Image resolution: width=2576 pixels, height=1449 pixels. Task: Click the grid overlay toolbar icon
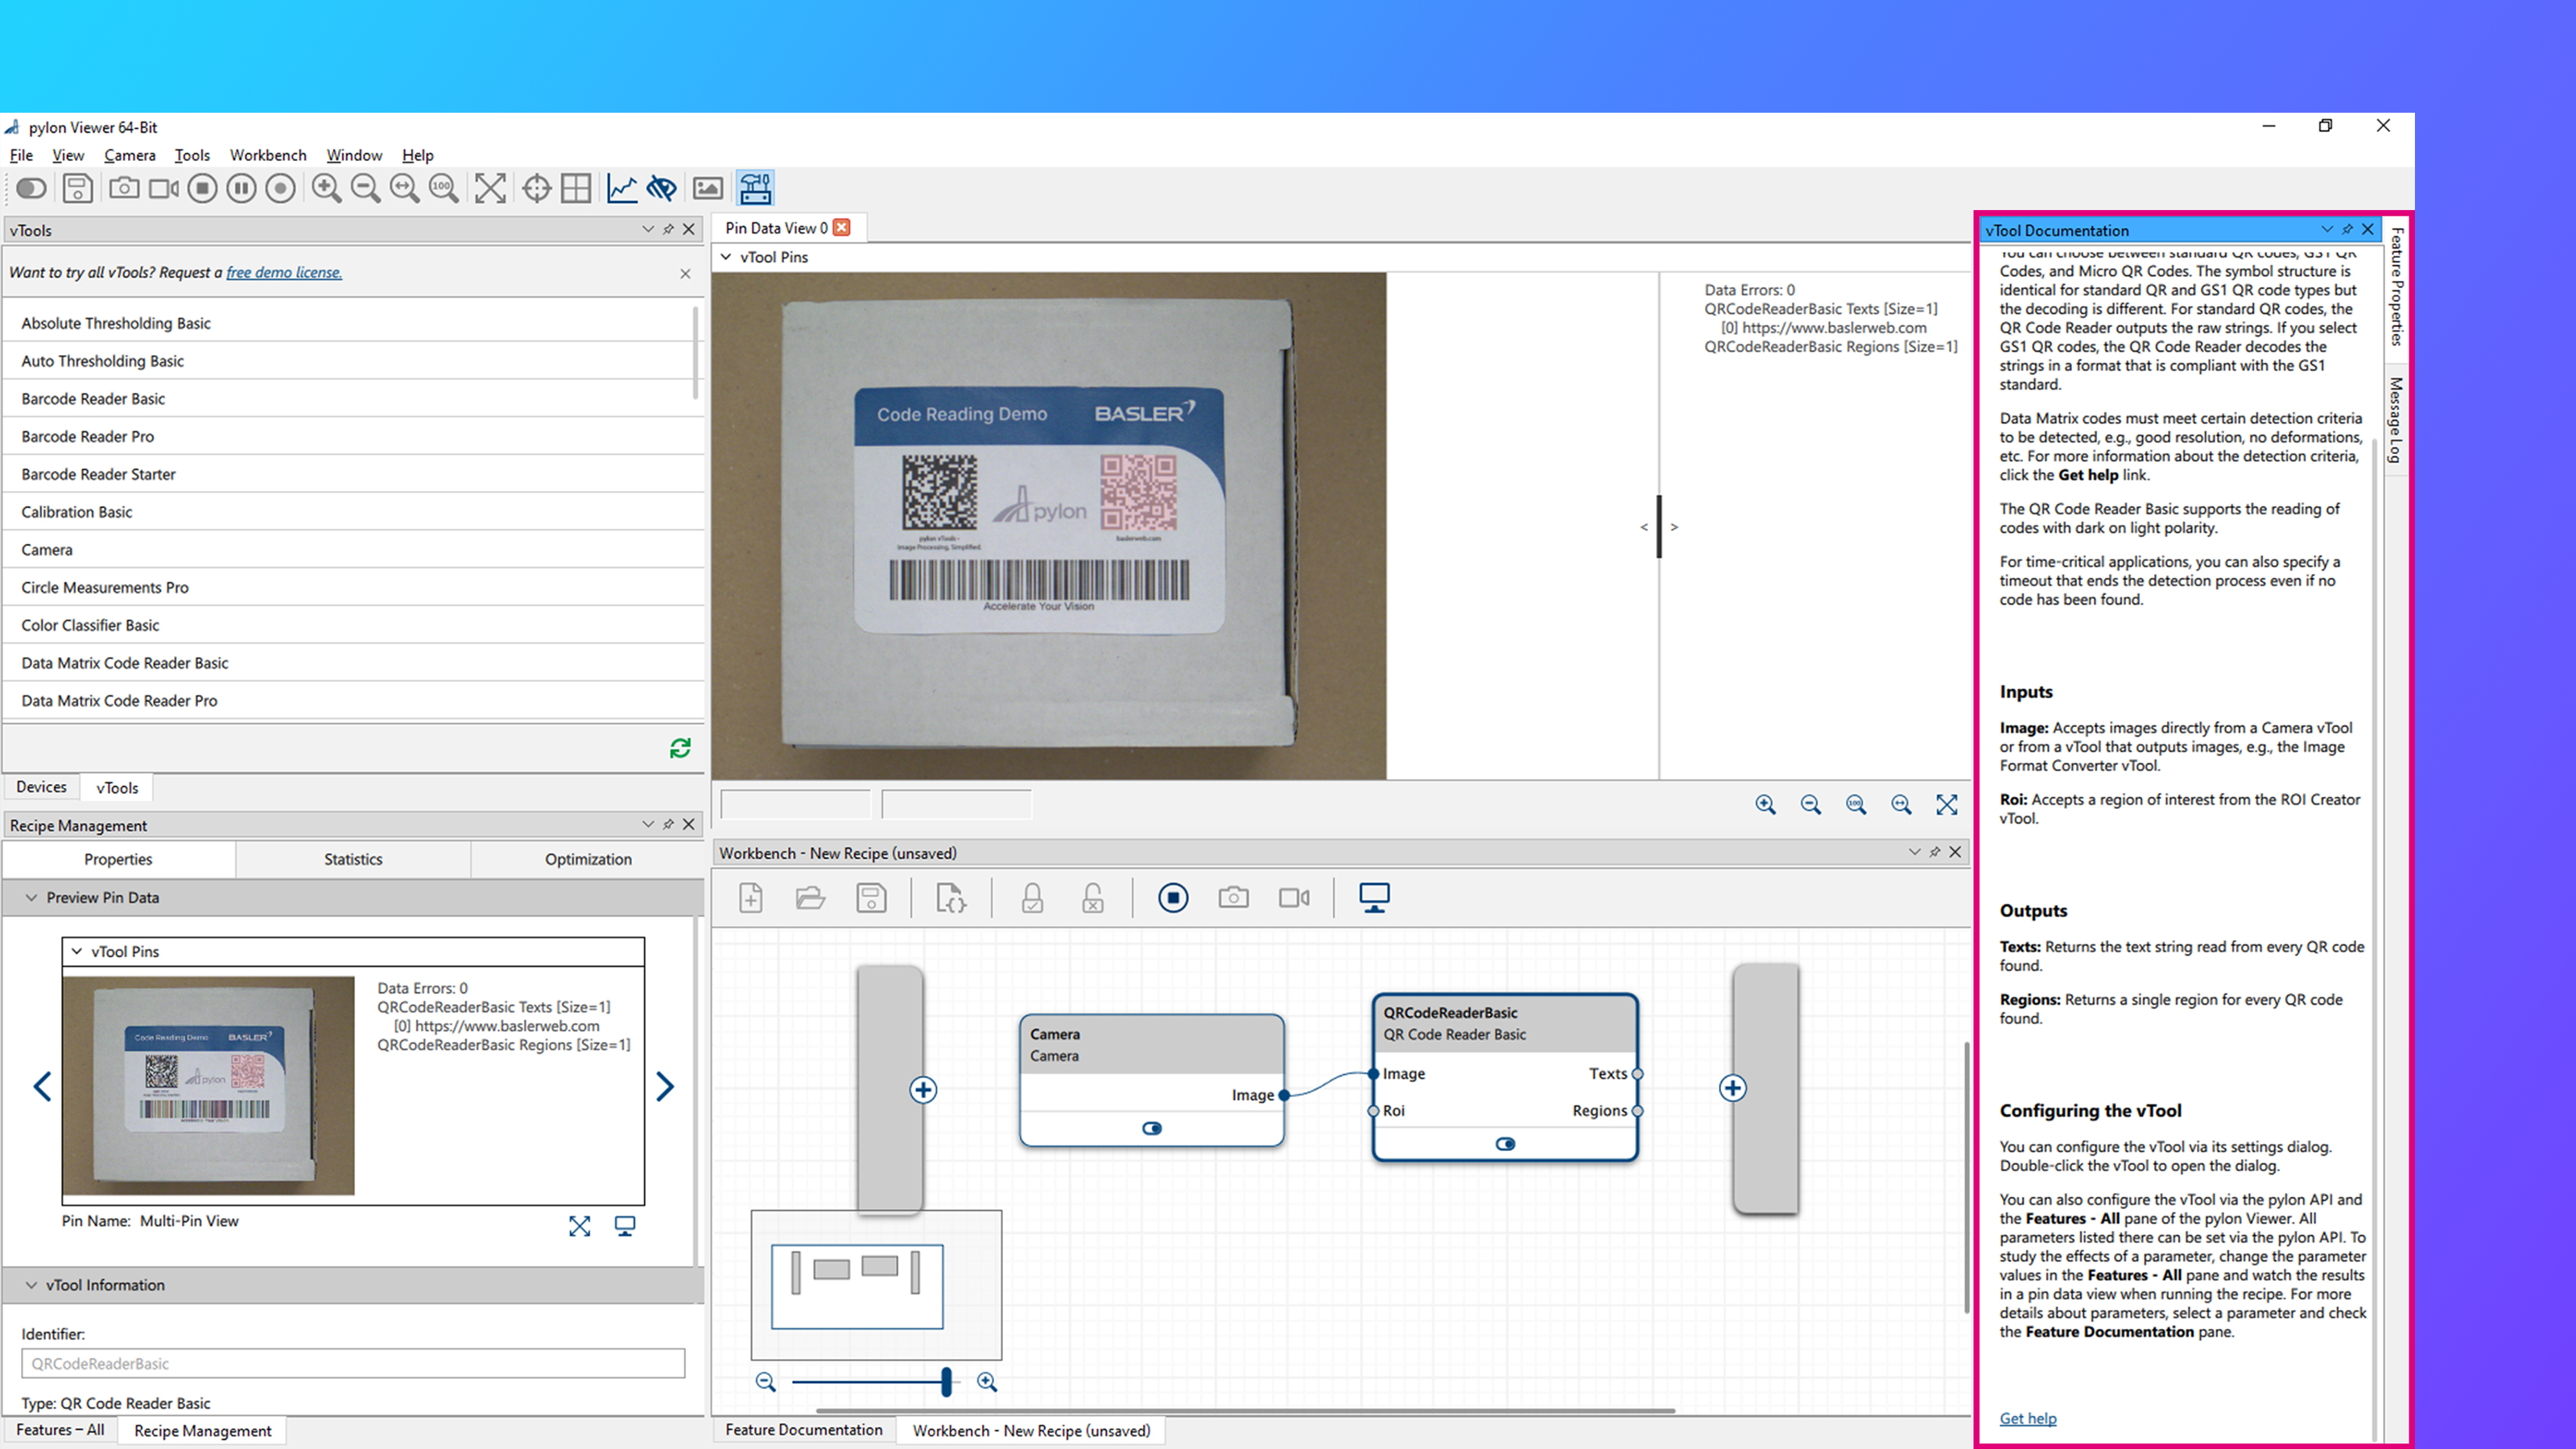[576, 188]
